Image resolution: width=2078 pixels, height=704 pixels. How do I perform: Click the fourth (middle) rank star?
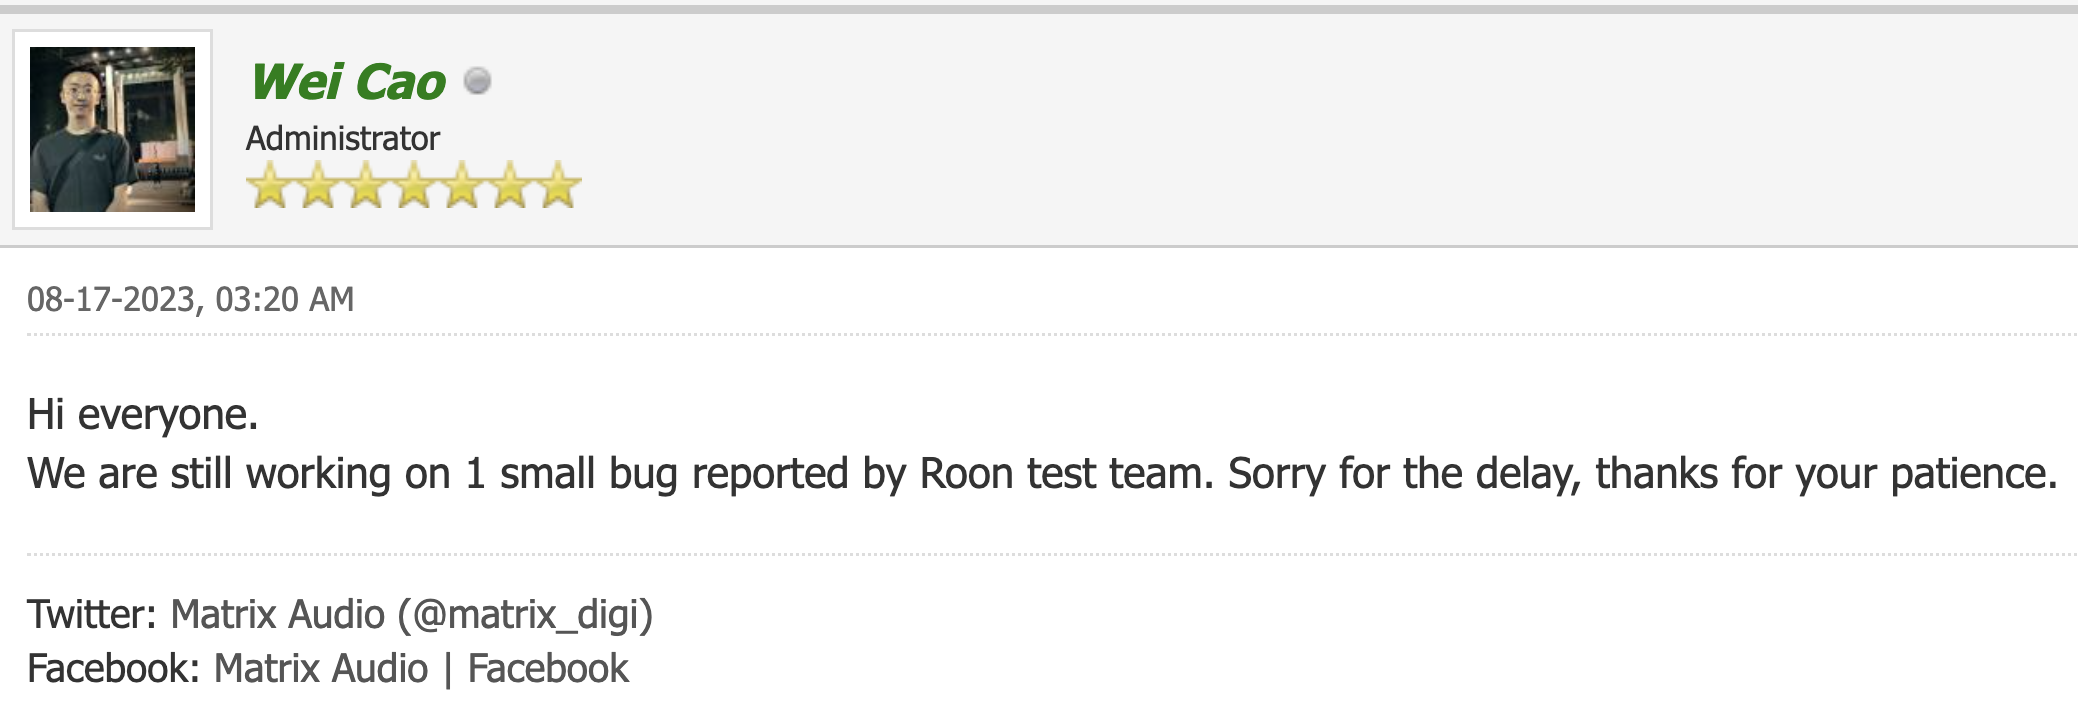point(413,186)
